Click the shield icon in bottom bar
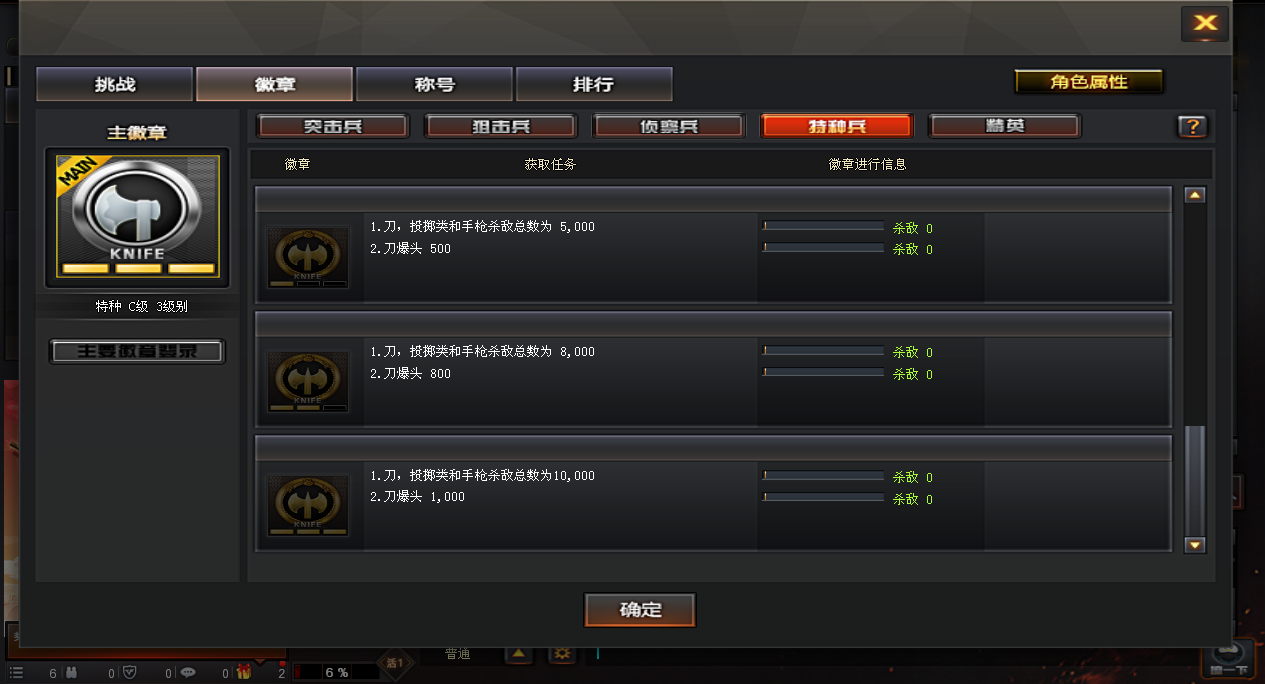The image size is (1265, 684). pyautogui.click(x=129, y=673)
